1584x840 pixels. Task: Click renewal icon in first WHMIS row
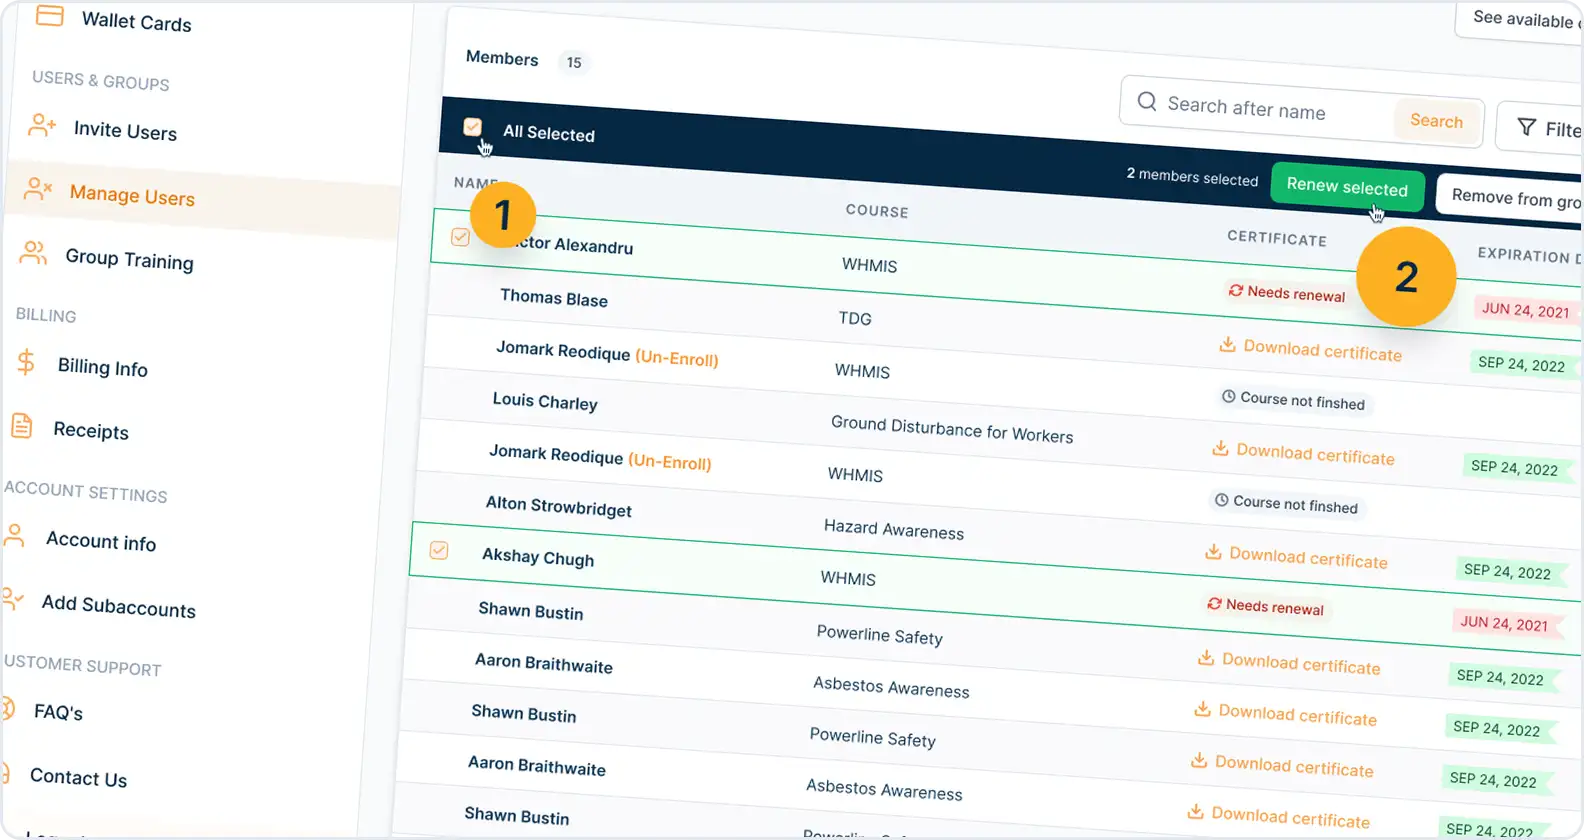coord(1236,290)
